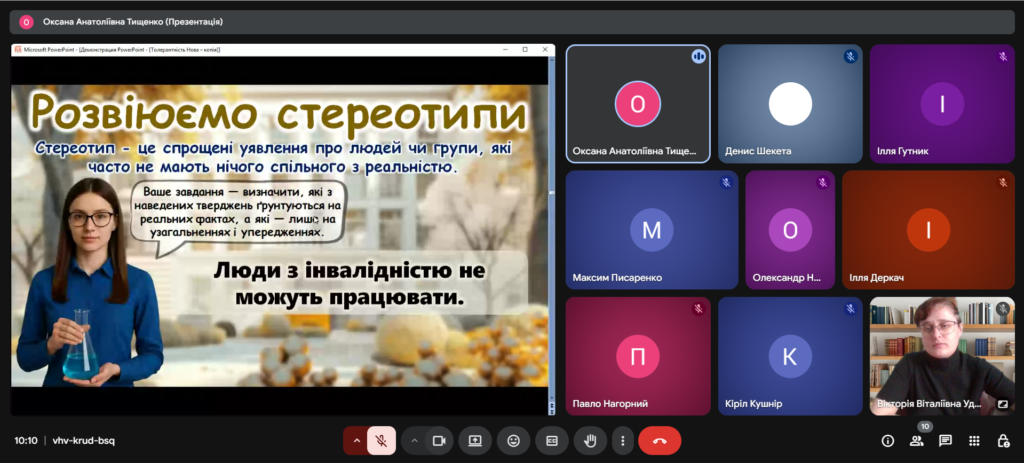Screen dimensions: 1024x463
Task: Turn on the camera
Action: [x=438, y=440]
